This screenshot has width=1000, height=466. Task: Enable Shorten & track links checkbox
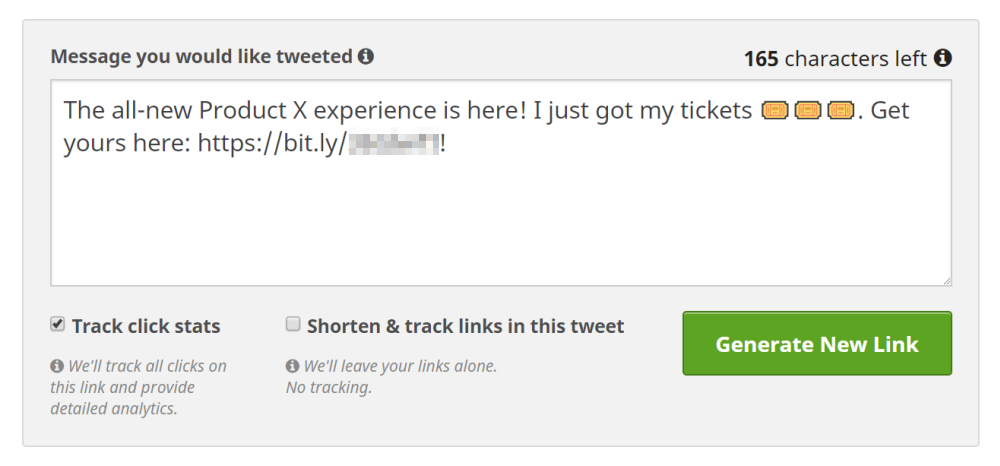(x=293, y=324)
